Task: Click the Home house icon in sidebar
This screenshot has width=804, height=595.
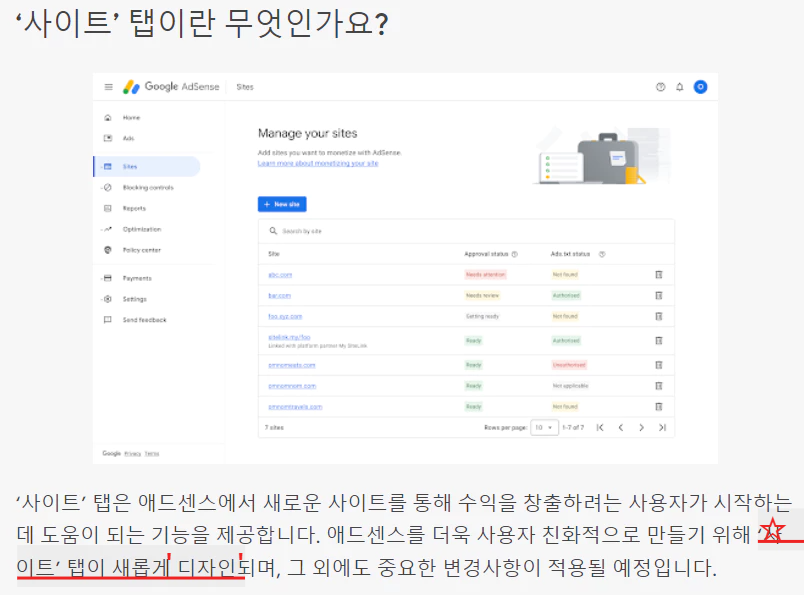Action: [108, 118]
